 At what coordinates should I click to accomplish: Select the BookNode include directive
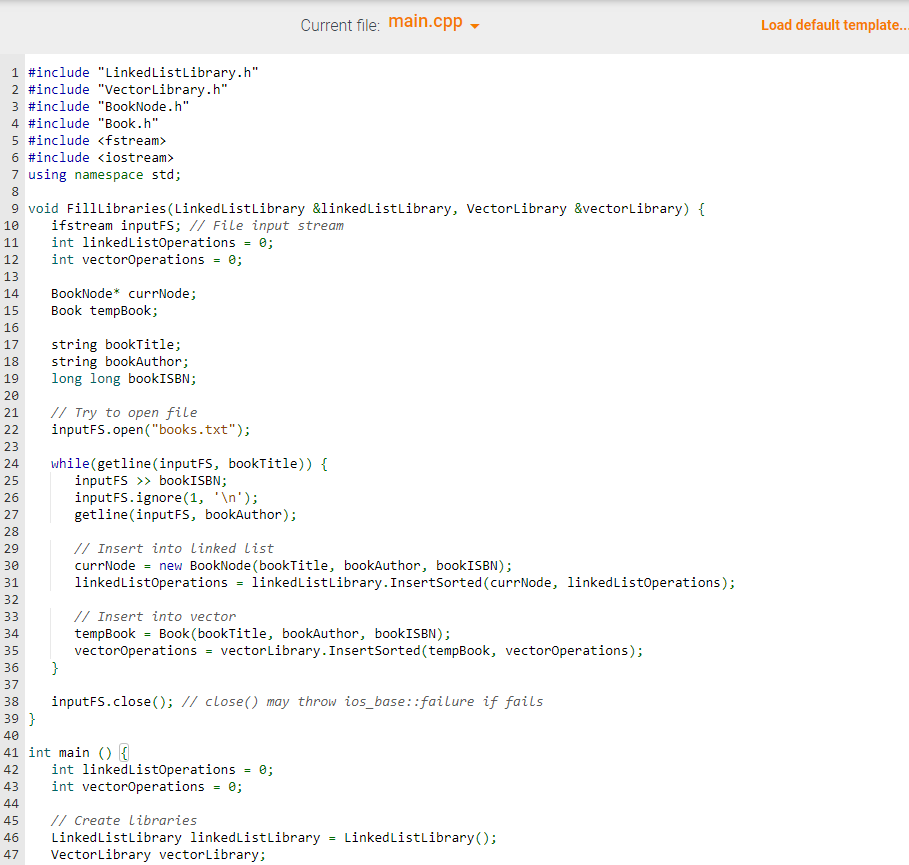[110, 105]
